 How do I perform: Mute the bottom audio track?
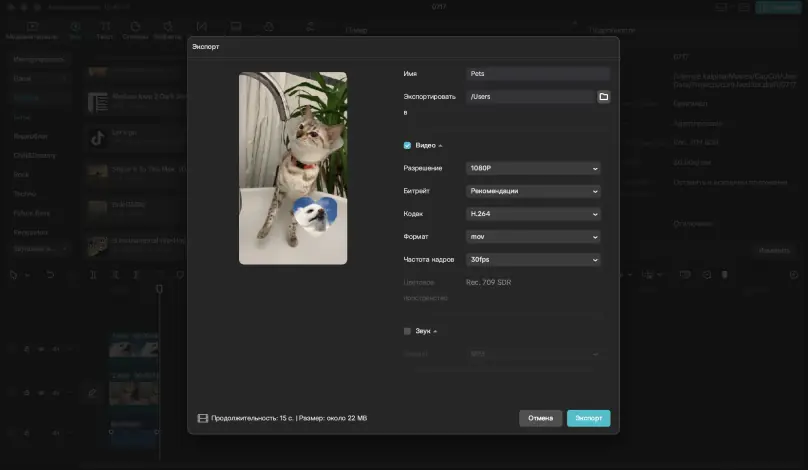[x=56, y=433]
